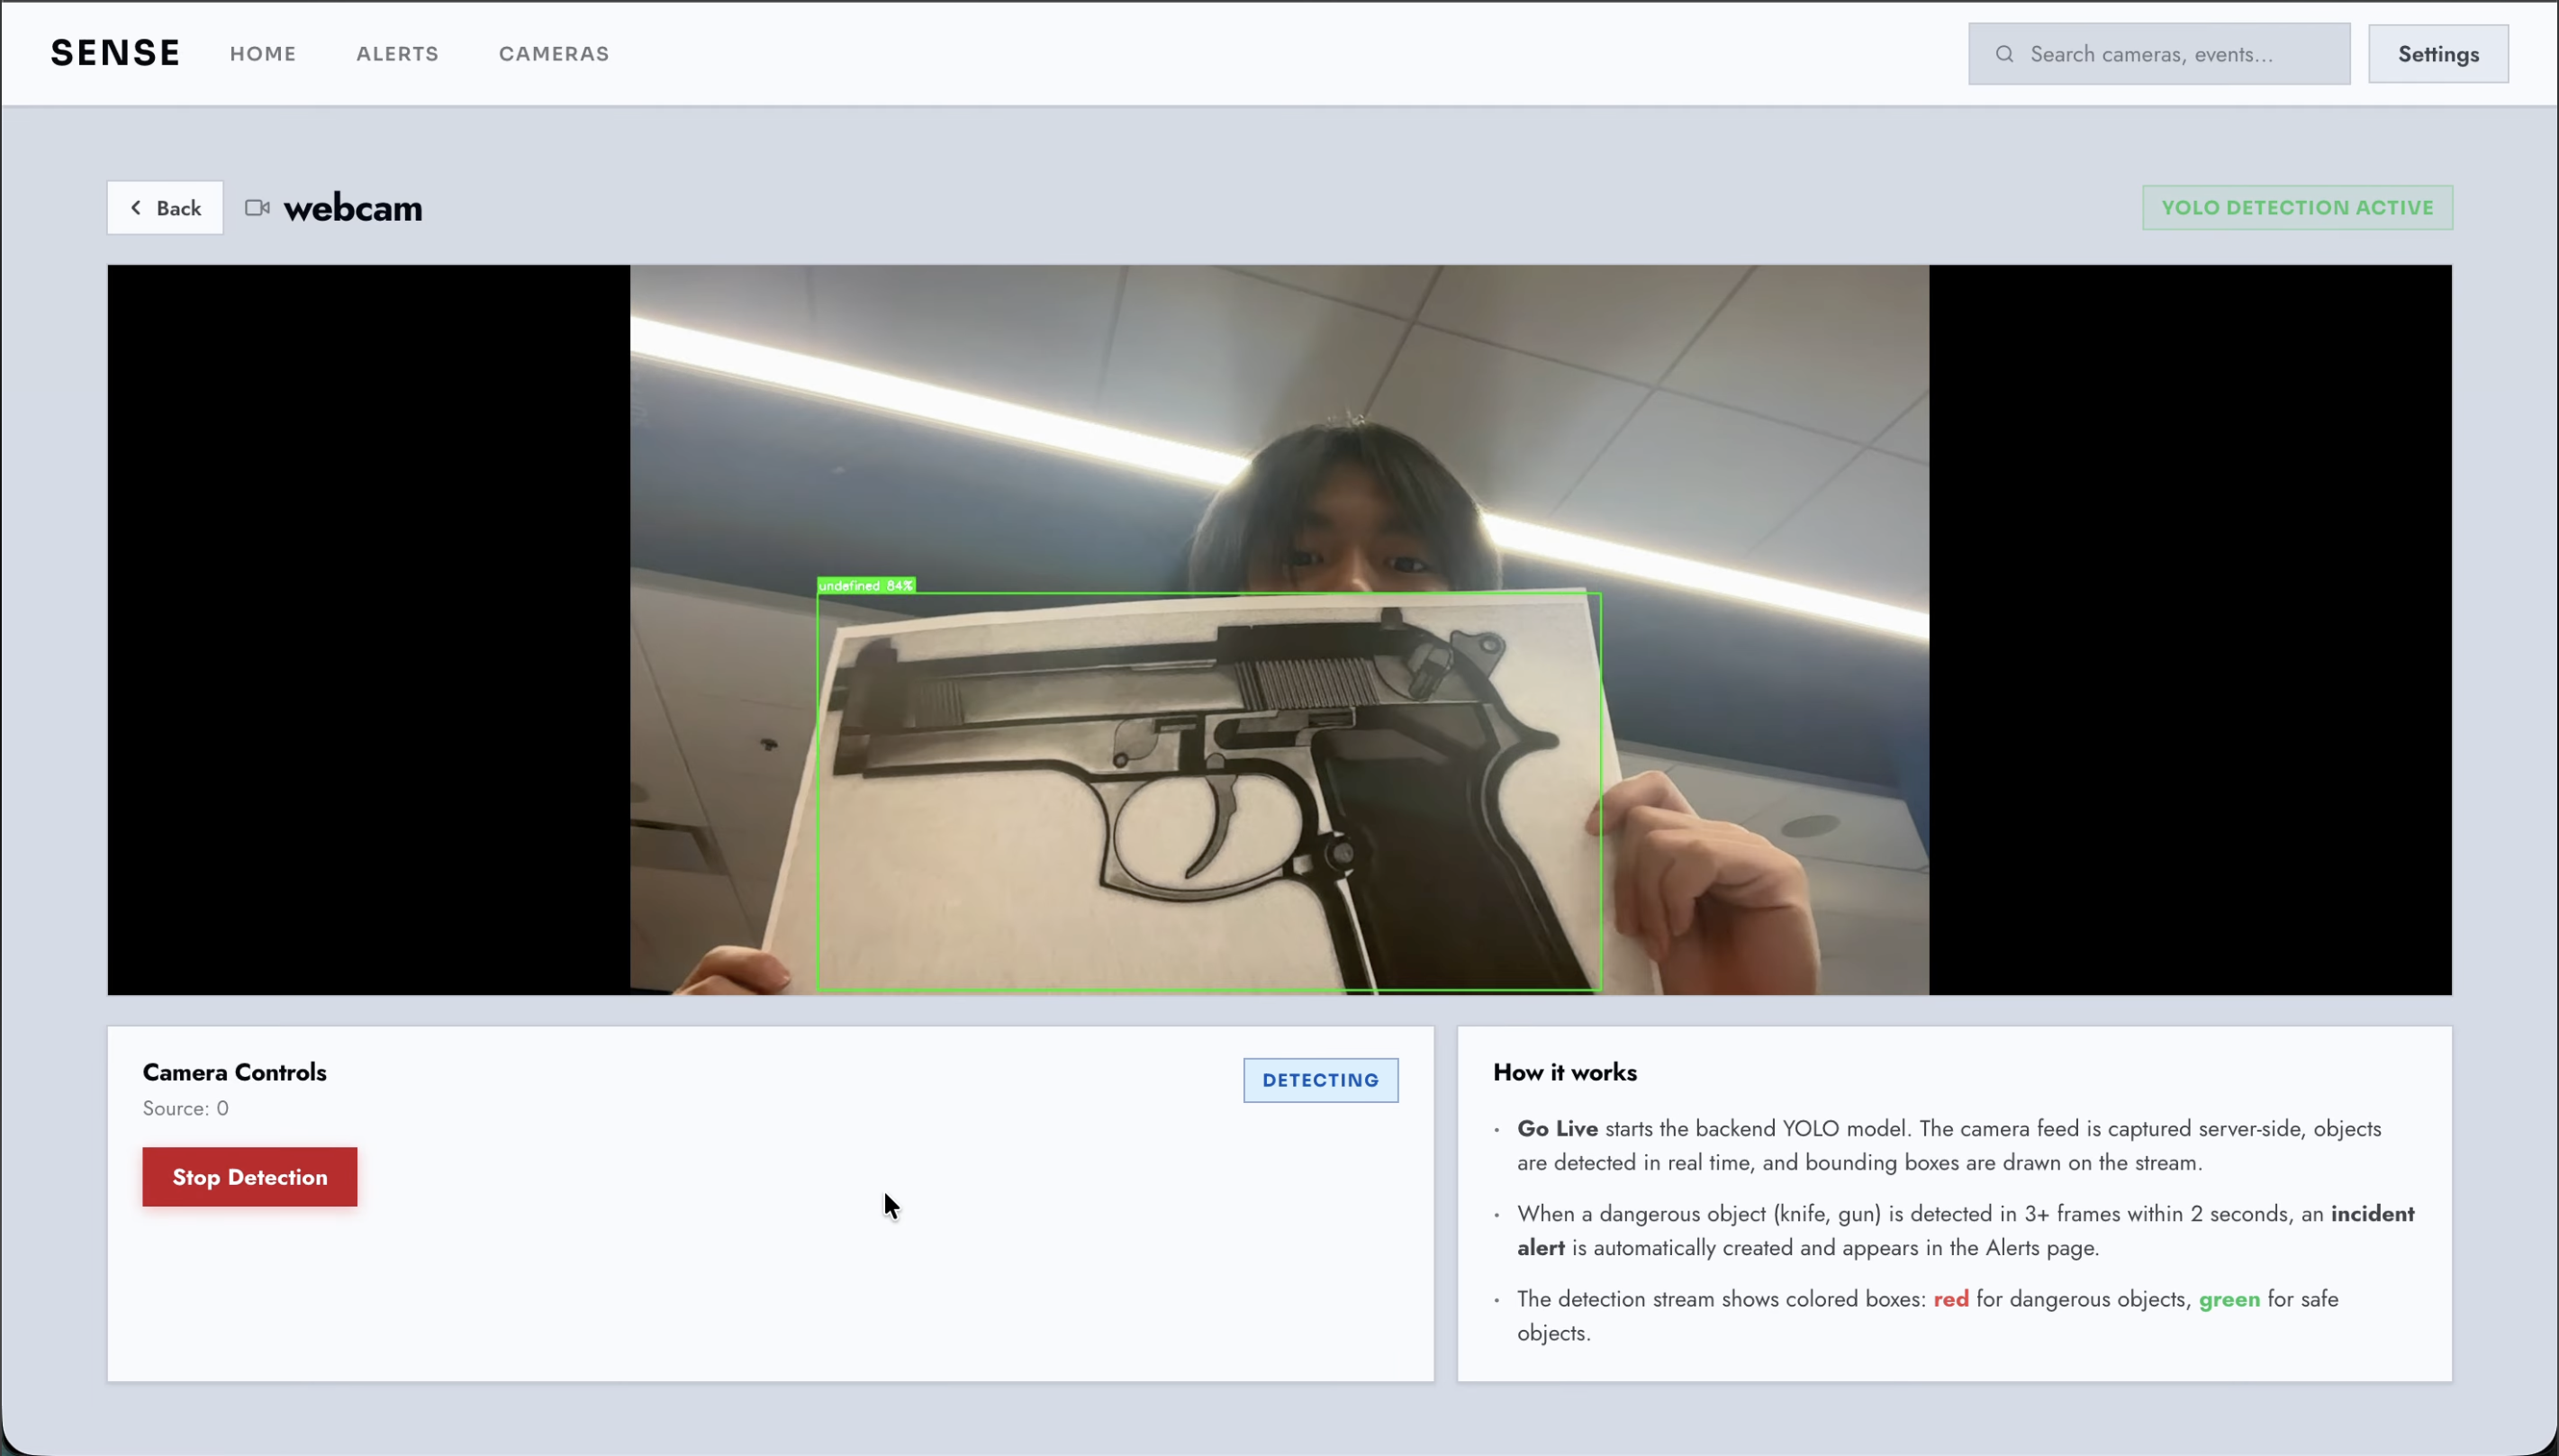
Task: Open the Home navigation item
Action: (x=263, y=54)
